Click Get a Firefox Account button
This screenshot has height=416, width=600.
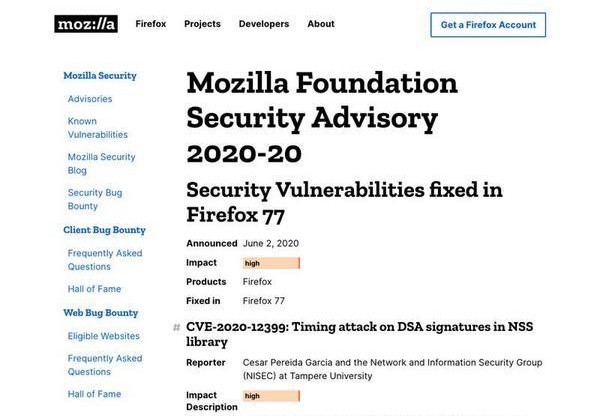[x=488, y=25]
